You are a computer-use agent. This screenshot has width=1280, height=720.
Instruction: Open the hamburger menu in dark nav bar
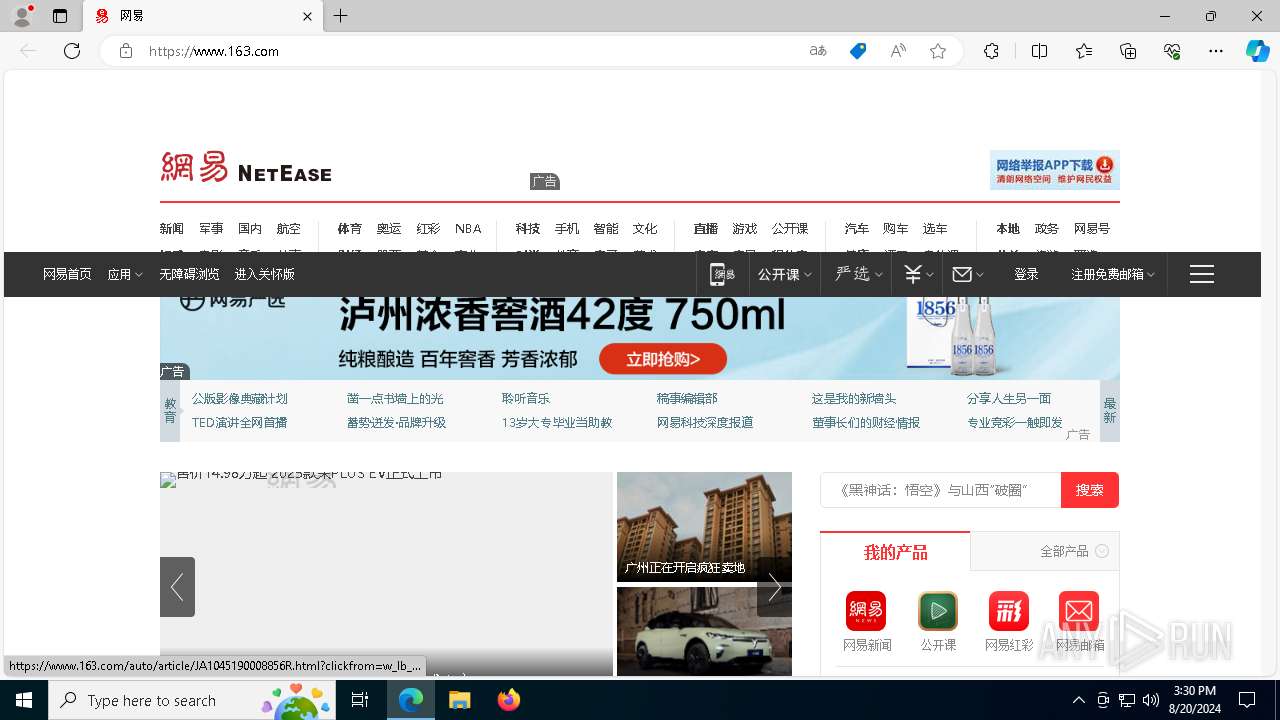coord(1202,274)
